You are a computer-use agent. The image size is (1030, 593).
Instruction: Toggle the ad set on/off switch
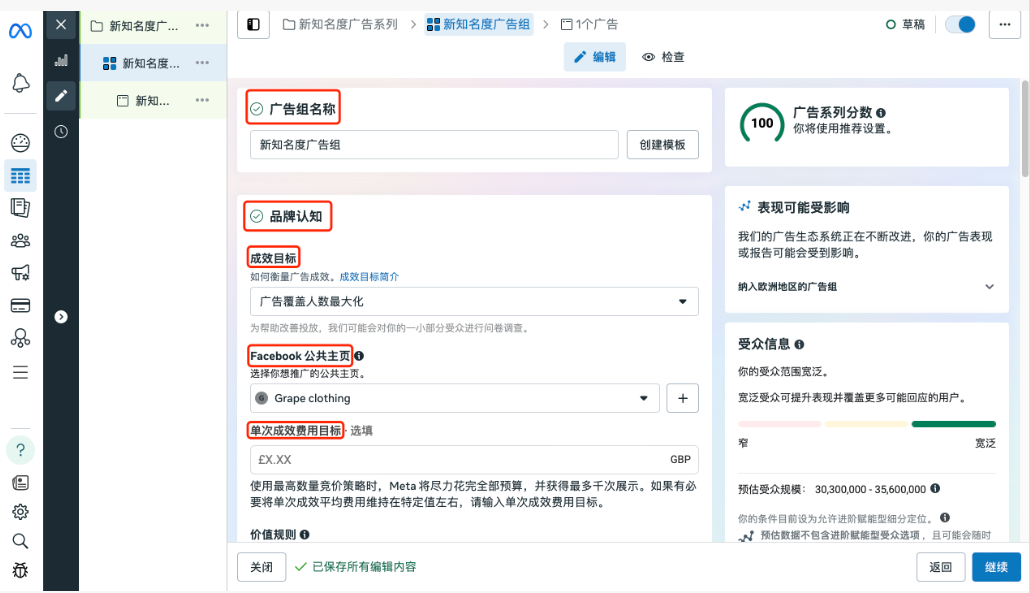point(960,24)
